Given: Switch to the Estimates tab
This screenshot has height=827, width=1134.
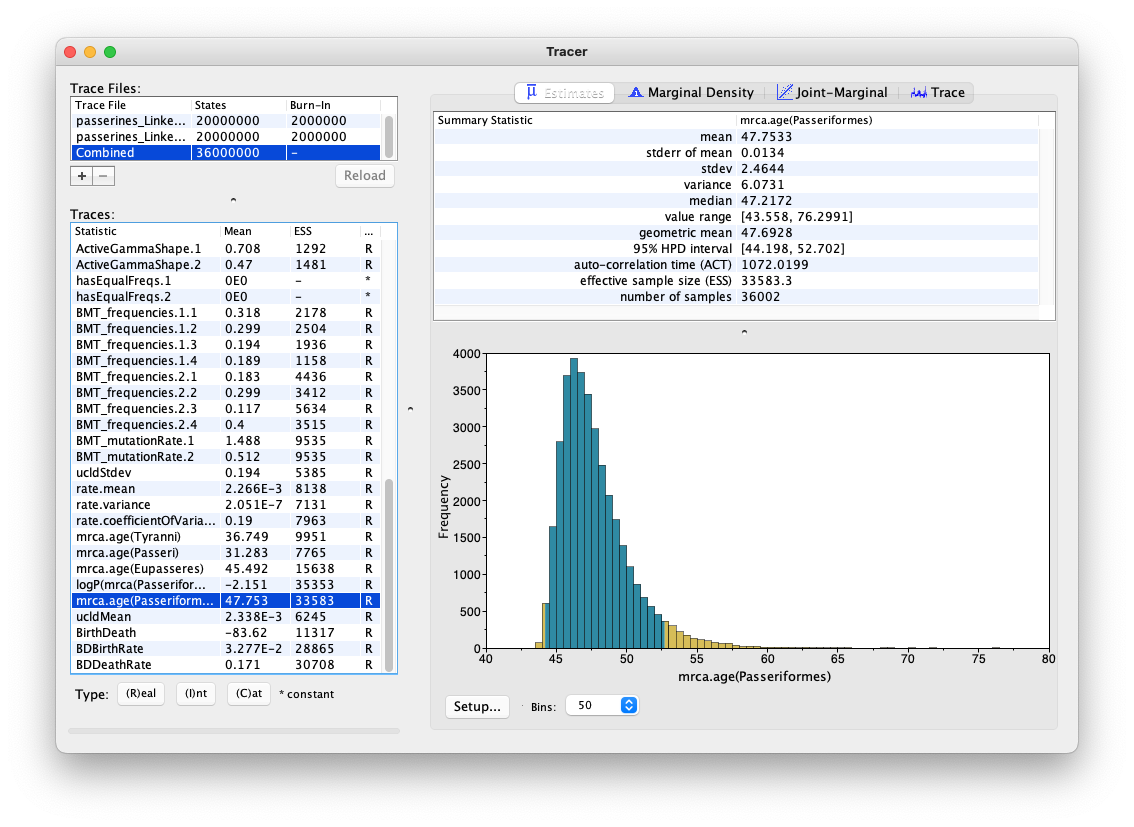Looking at the screenshot, I should (x=565, y=93).
